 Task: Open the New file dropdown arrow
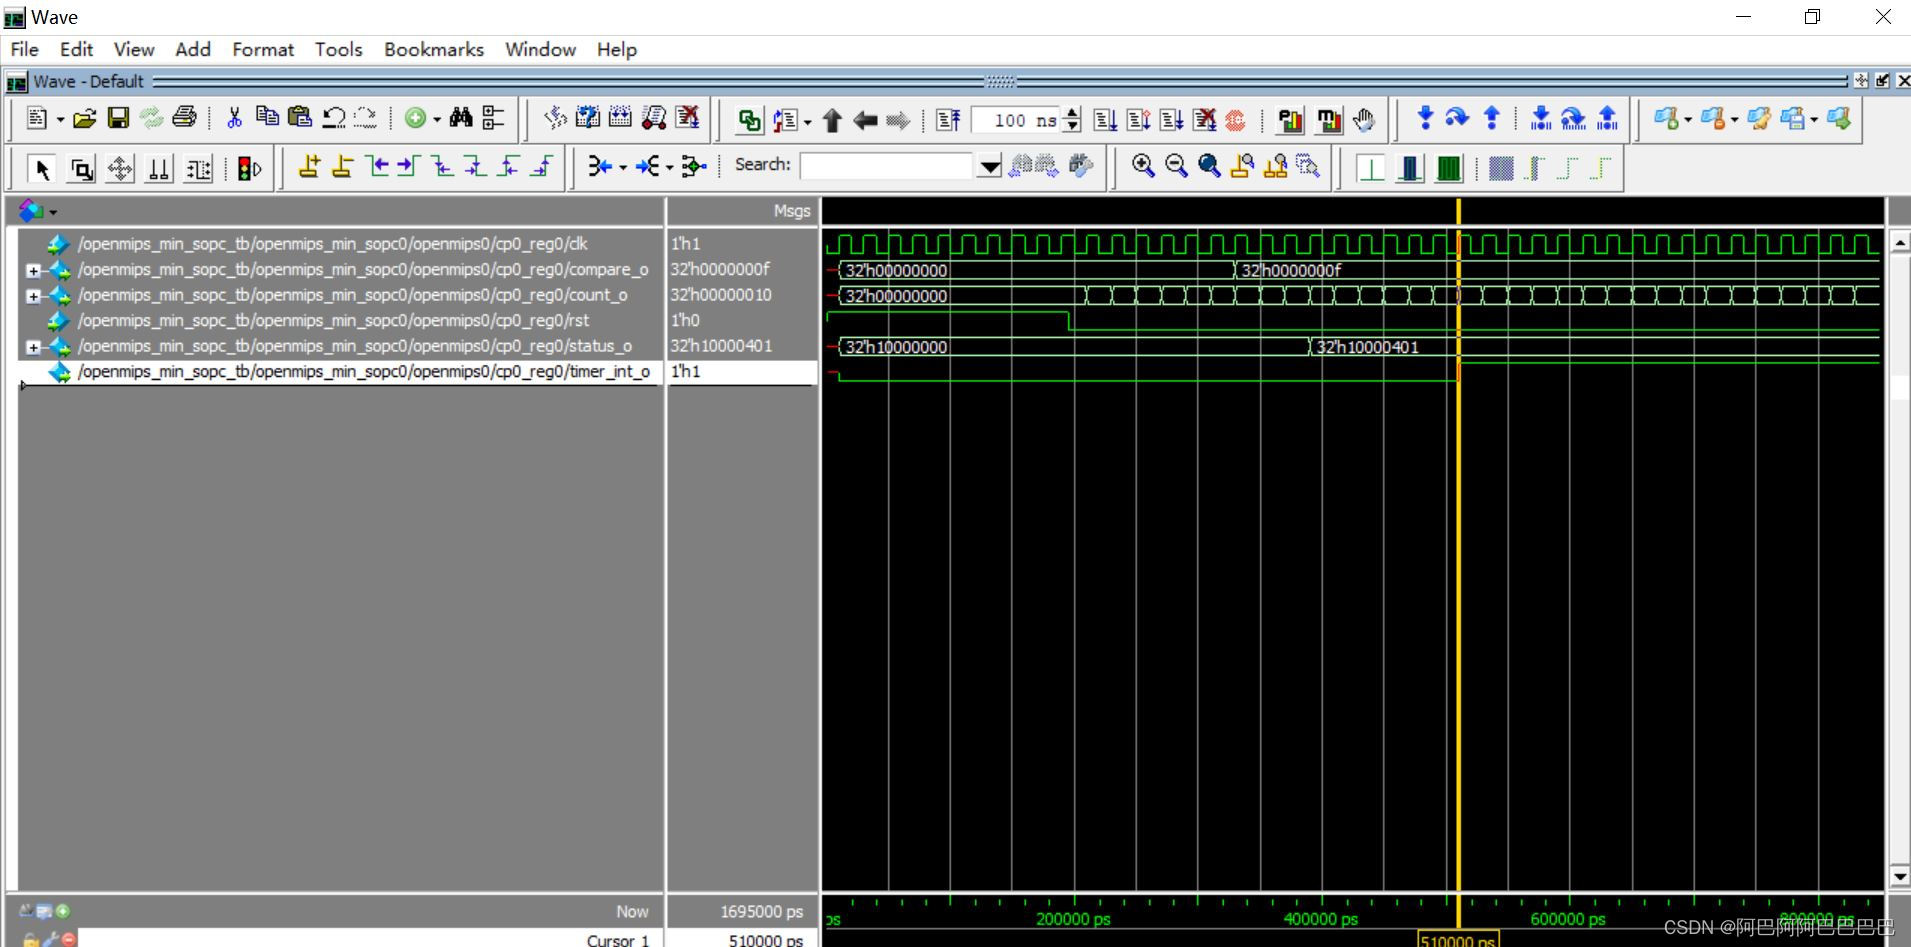click(60, 120)
